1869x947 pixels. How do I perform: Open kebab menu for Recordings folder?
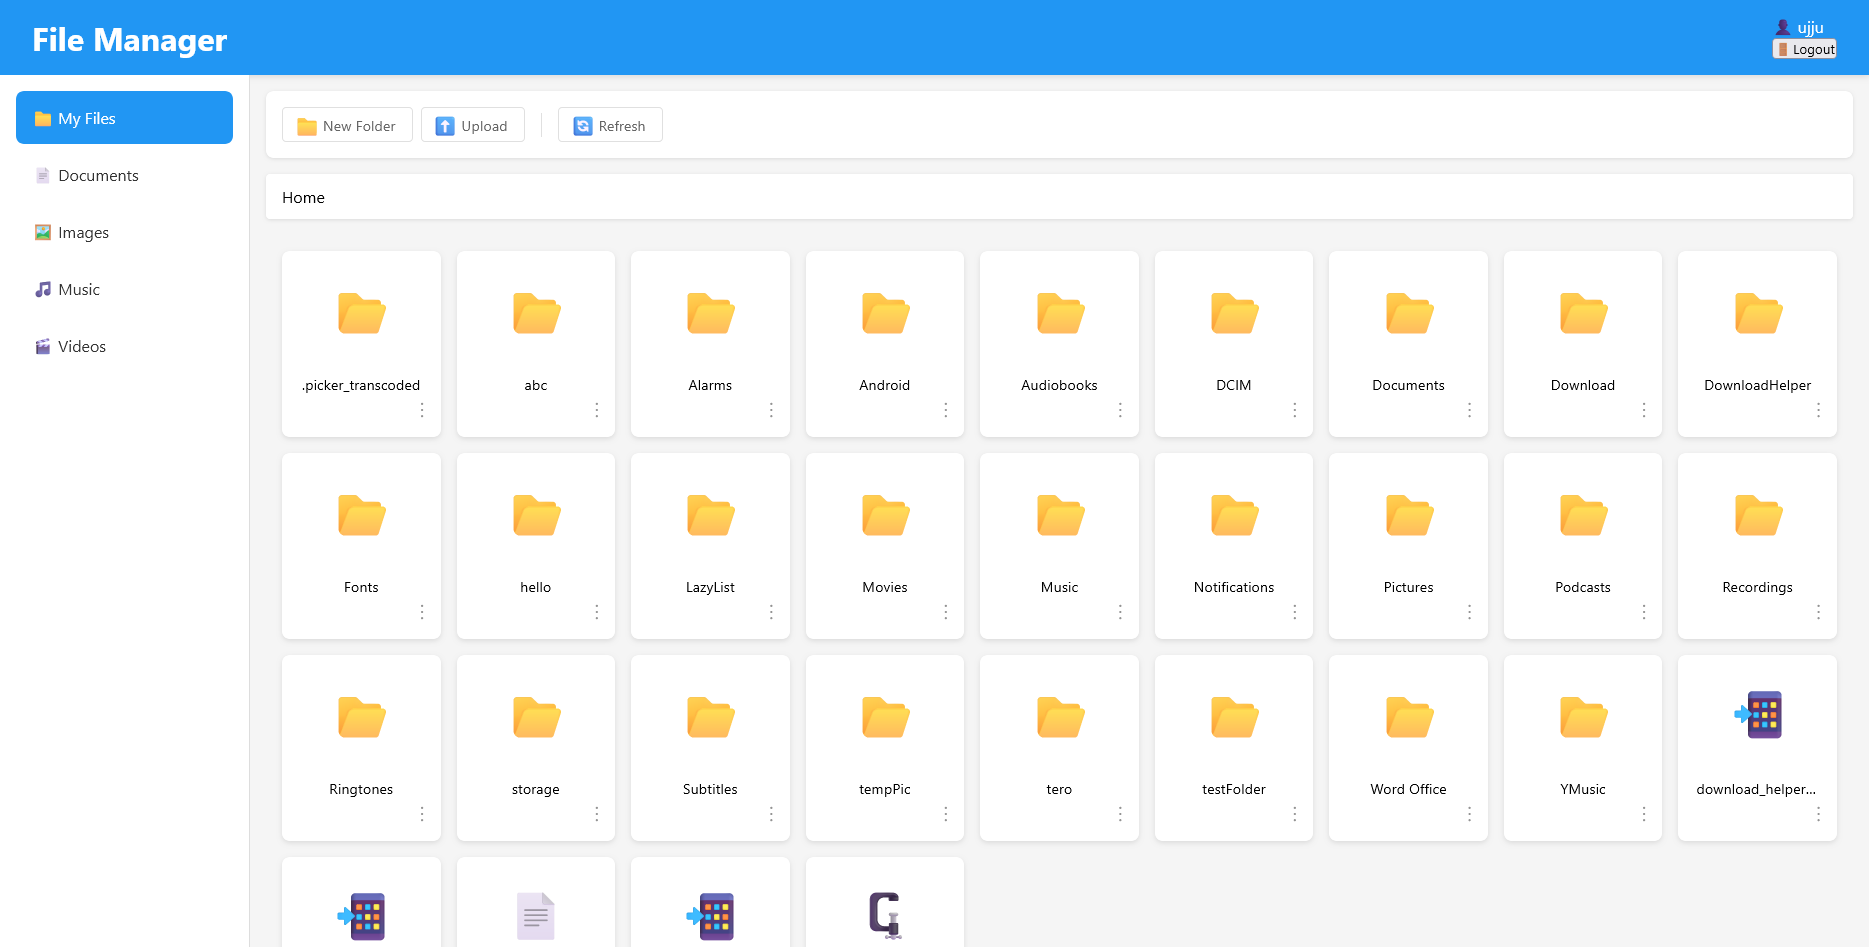[1817, 612]
